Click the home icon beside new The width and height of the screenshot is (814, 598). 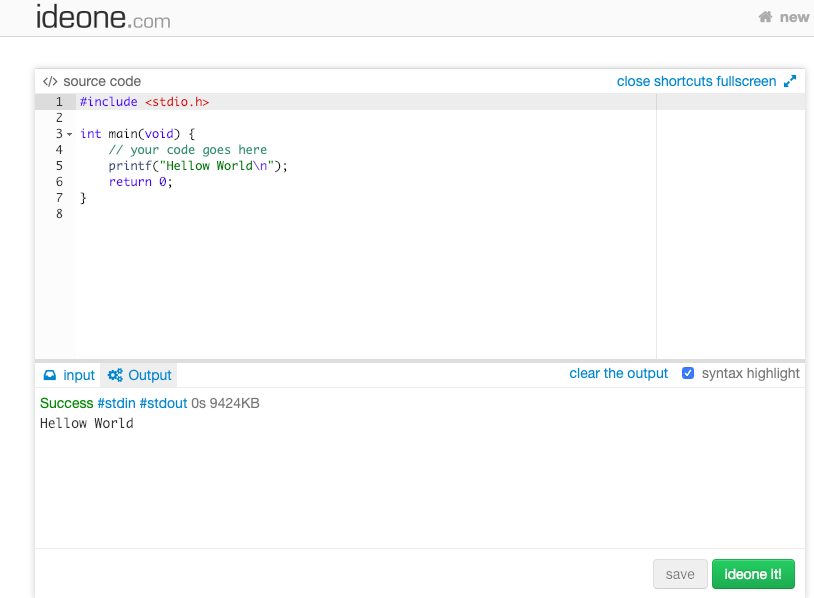(766, 17)
